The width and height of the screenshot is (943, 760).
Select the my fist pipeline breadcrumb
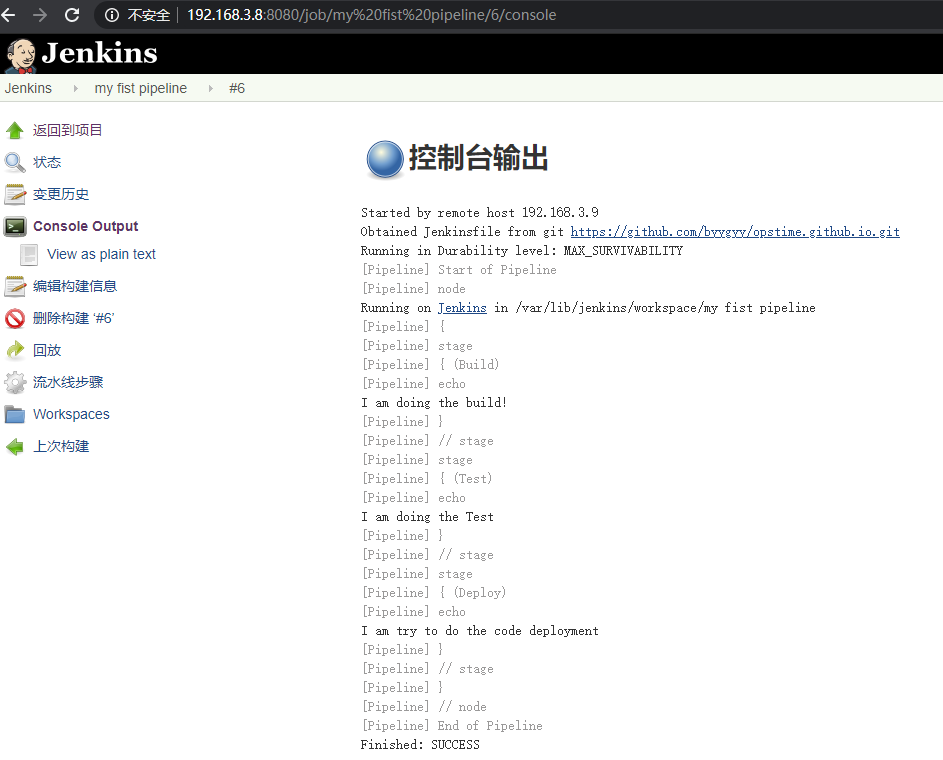tap(140, 88)
